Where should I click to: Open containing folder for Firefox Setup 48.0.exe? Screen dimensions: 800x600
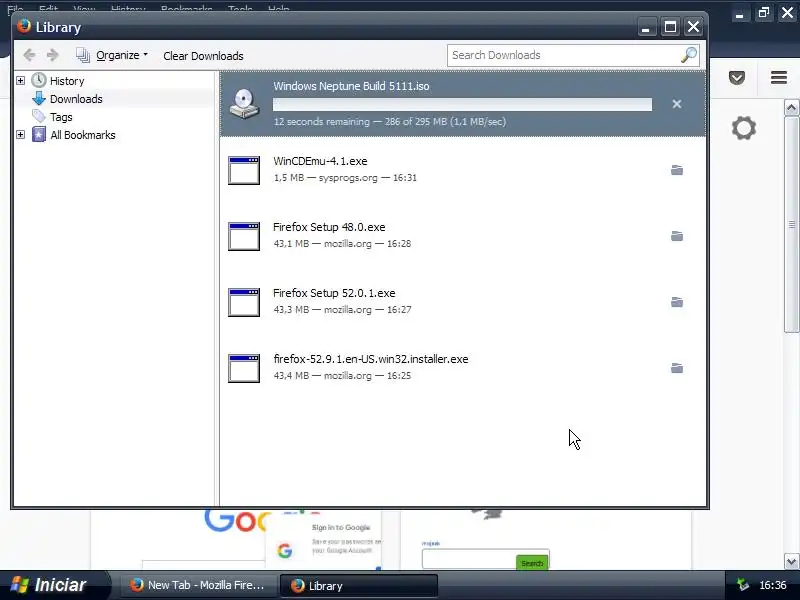pyautogui.click(x=677, y=236)
